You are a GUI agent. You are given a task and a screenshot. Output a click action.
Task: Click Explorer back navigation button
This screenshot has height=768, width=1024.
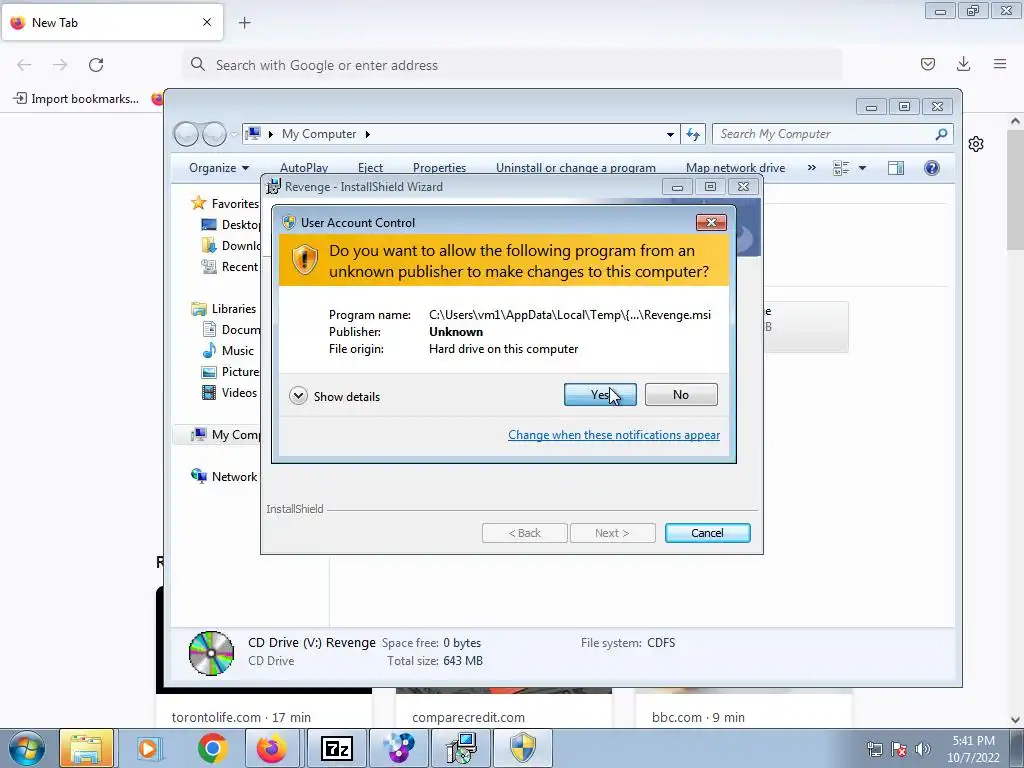[186, 134]
